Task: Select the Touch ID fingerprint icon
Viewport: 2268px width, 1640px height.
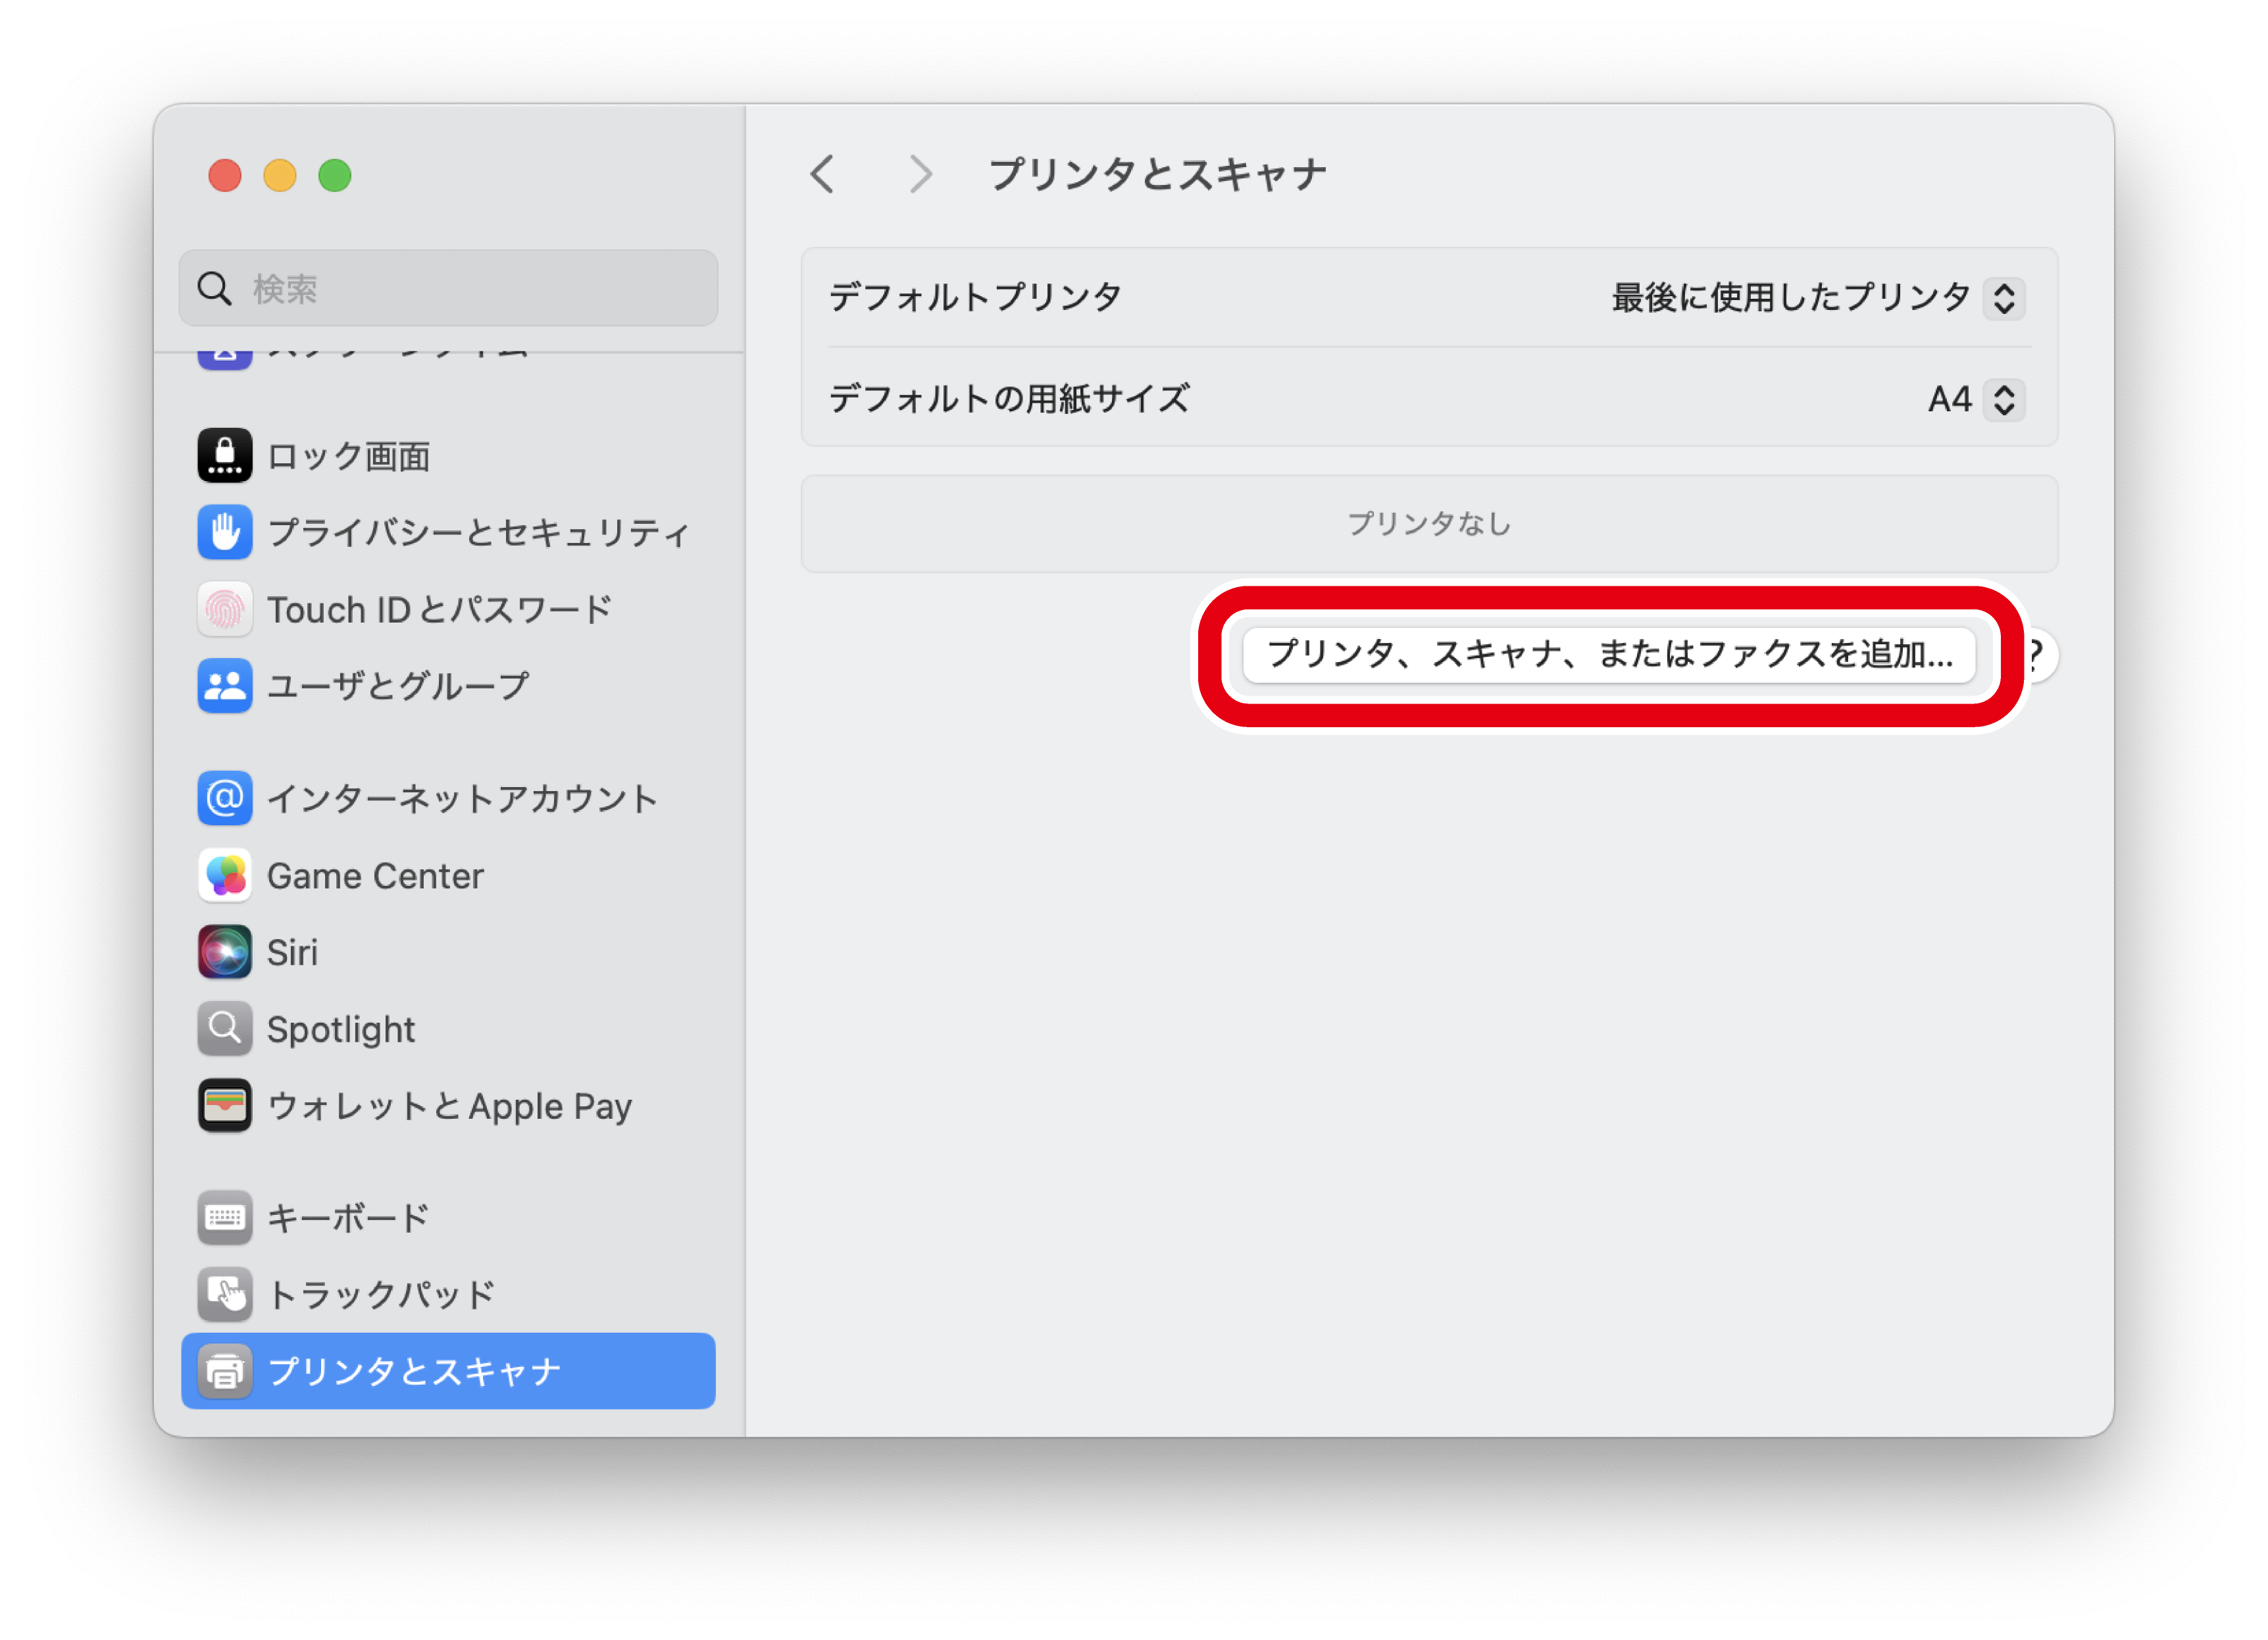Action: 224,609
